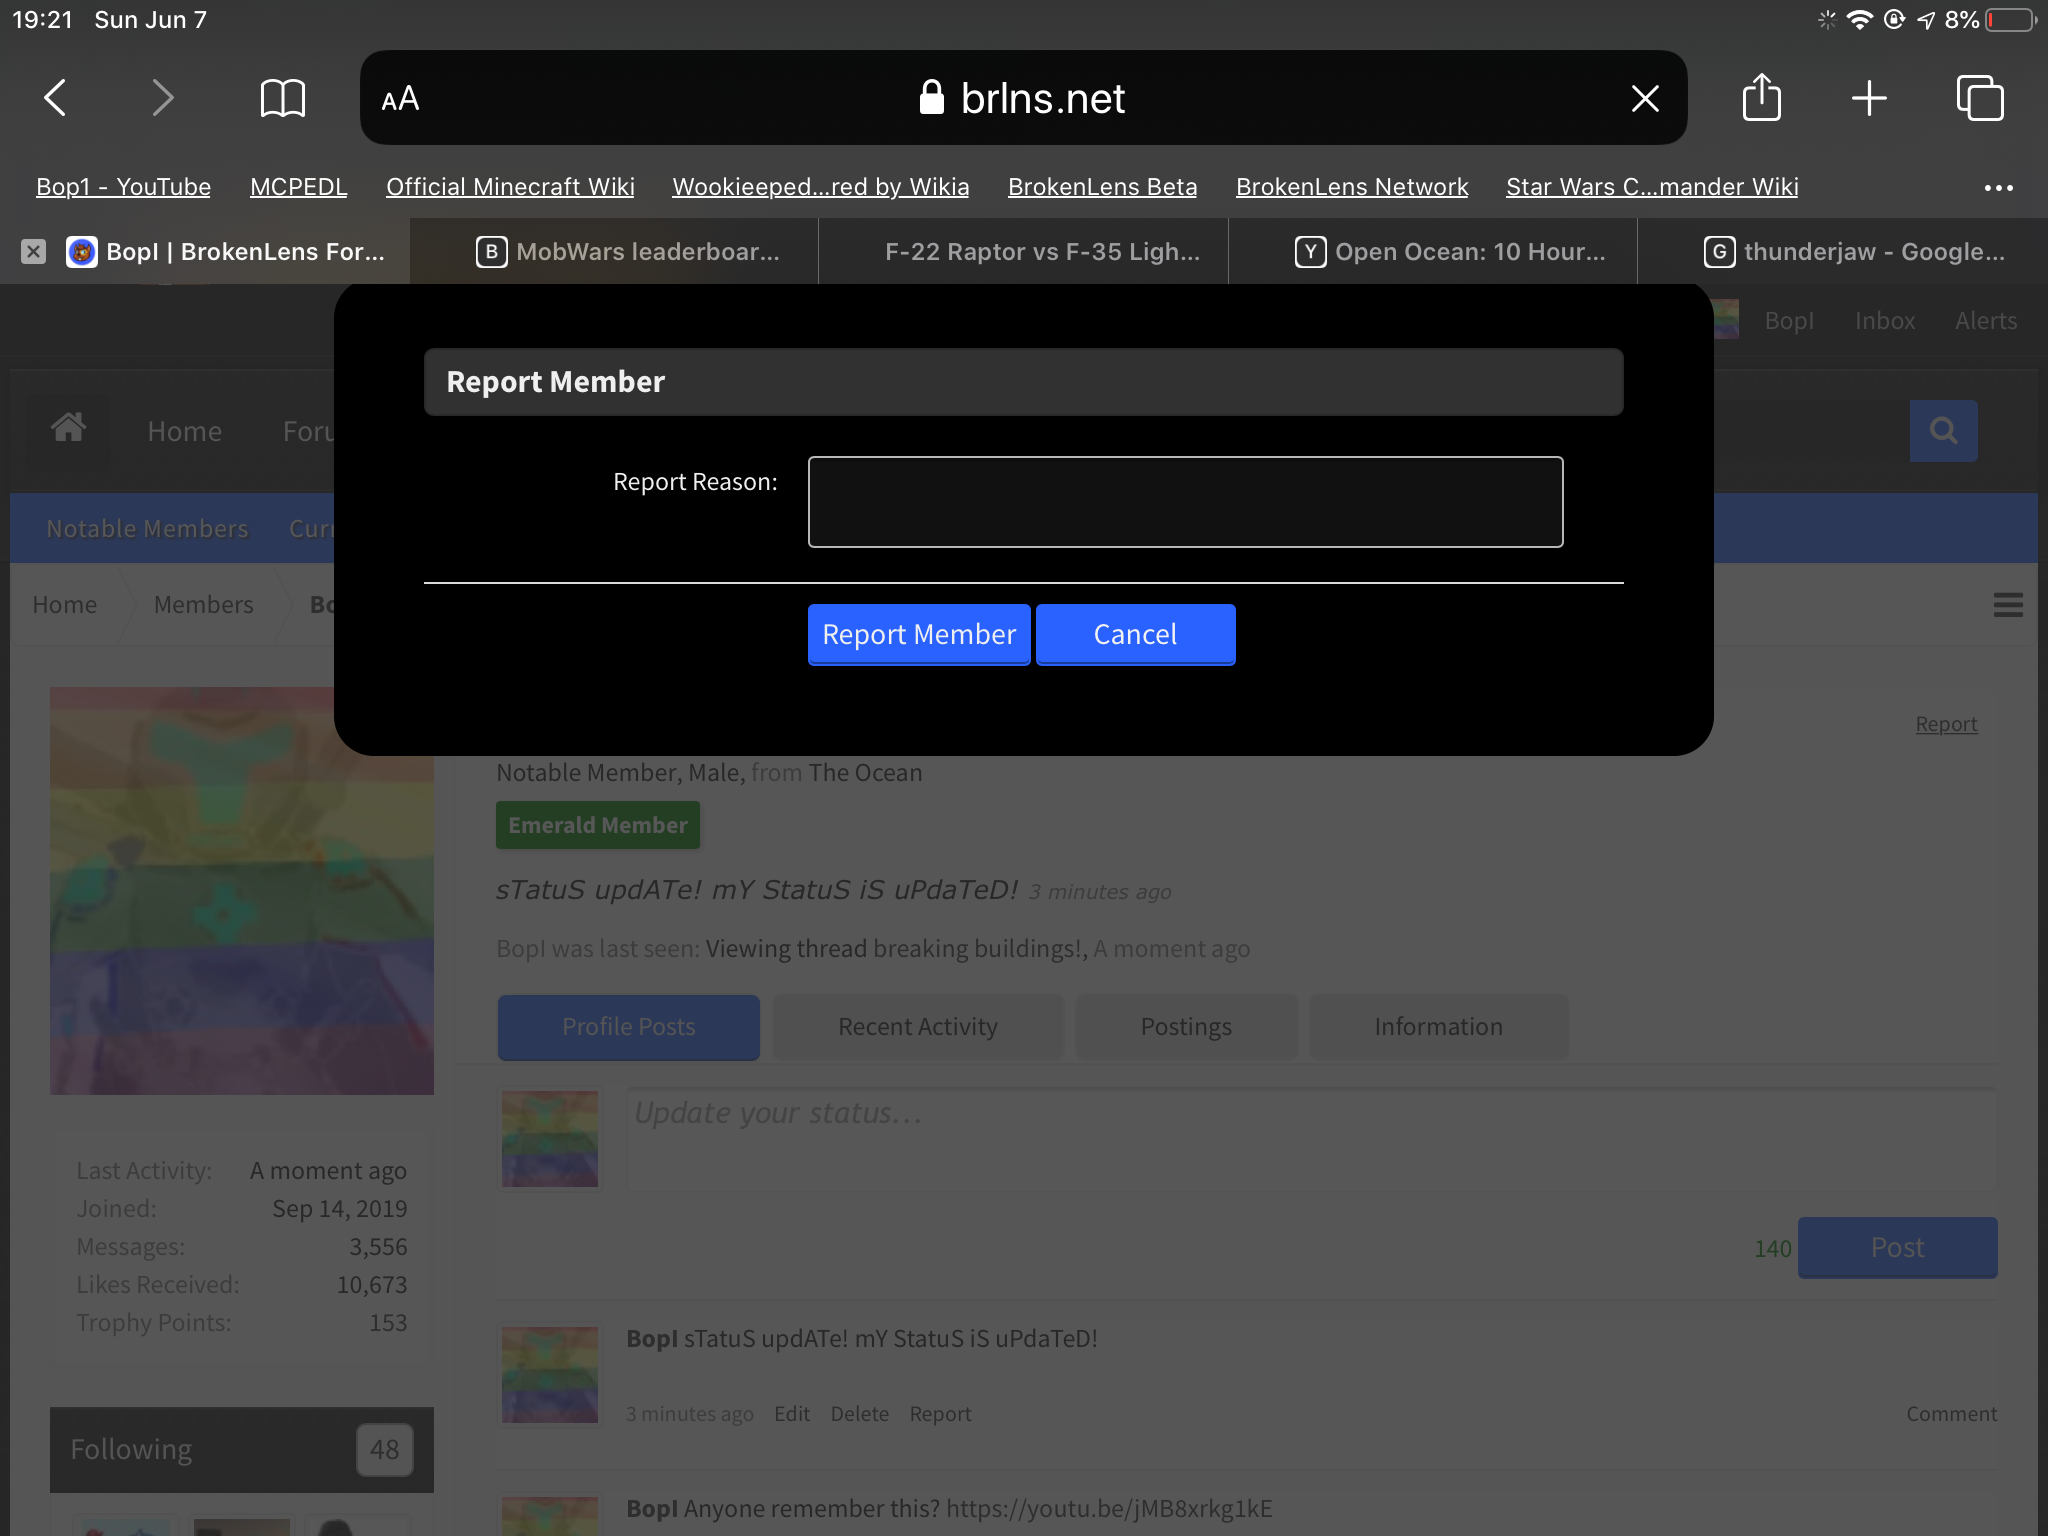Image resolution: width=2048 pixels, height=1536 pixels.
Task: Close the Bopl BrokenLens tab
Action: coord(33,251)
